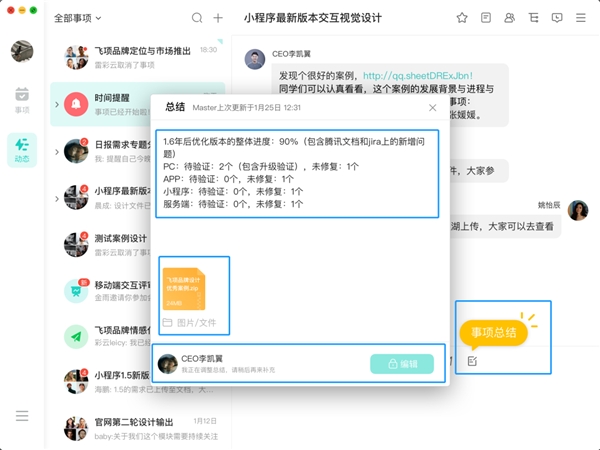Open the three-line menu in chat header

(x=580, y=18)
